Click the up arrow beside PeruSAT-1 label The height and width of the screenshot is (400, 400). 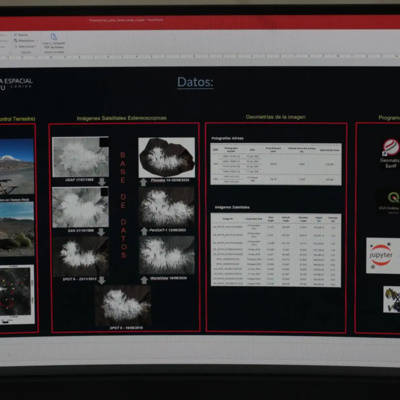click(x=144, y=231)
